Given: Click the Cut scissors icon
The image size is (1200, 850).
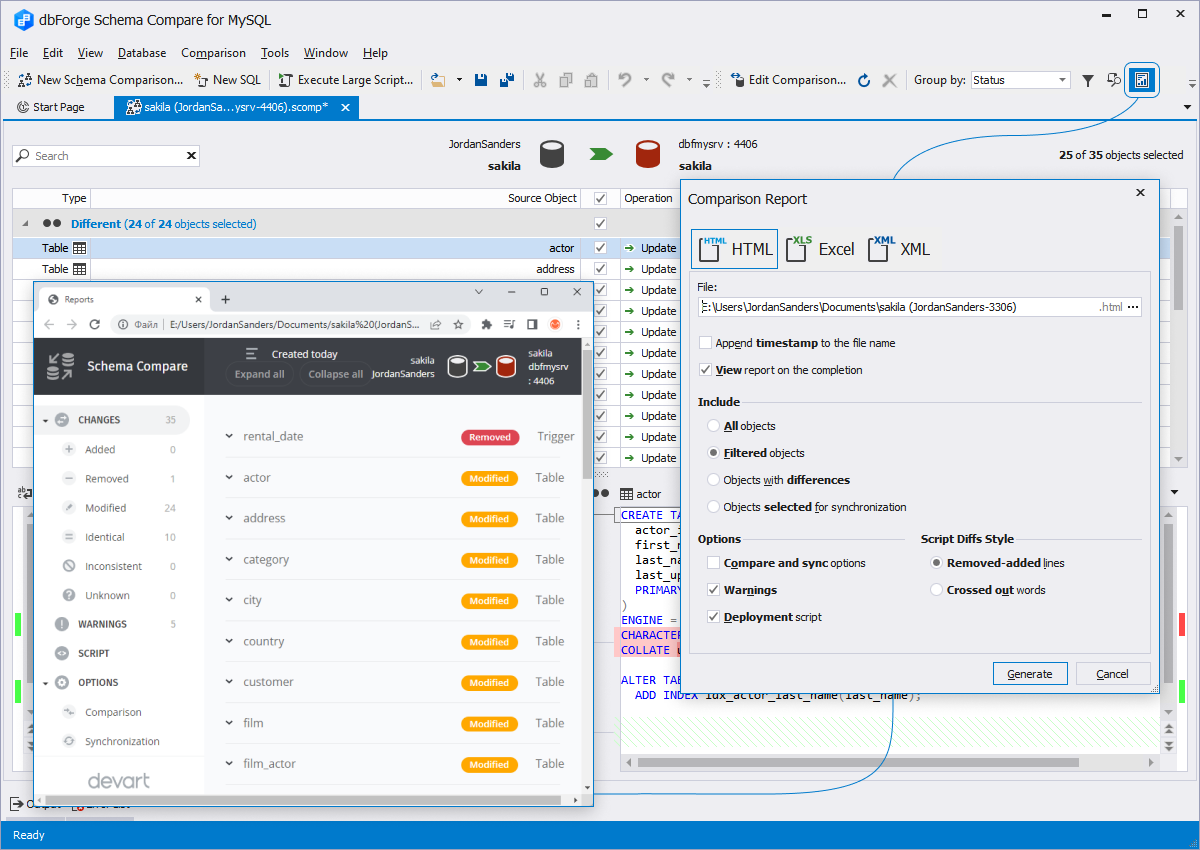Looking at the screenshot, I should (540, 80).
